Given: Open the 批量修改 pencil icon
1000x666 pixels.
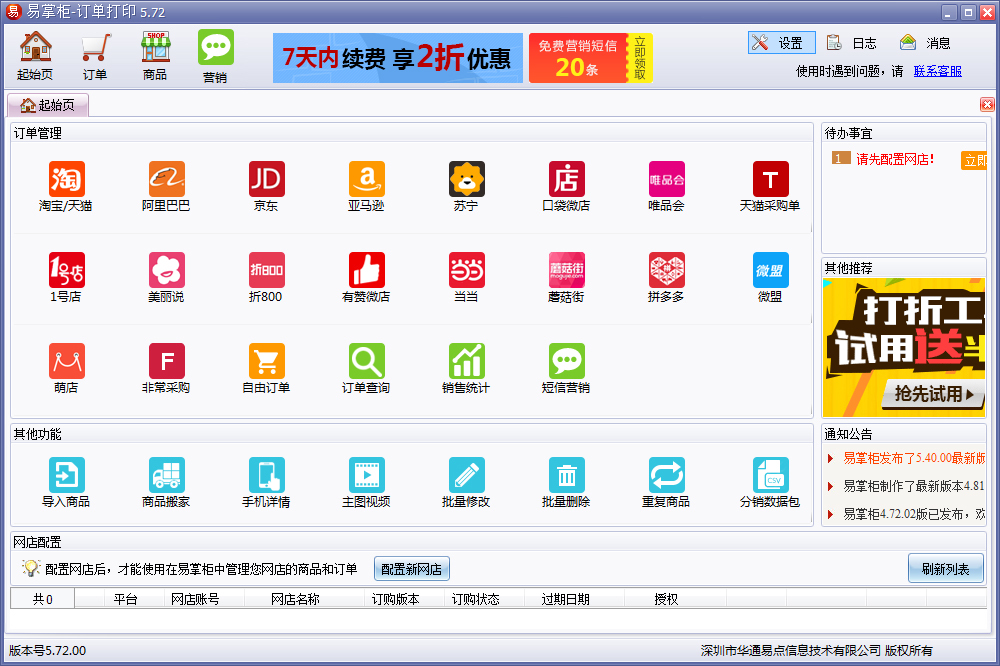Looking at the screenshot, I should pos(467,482).
